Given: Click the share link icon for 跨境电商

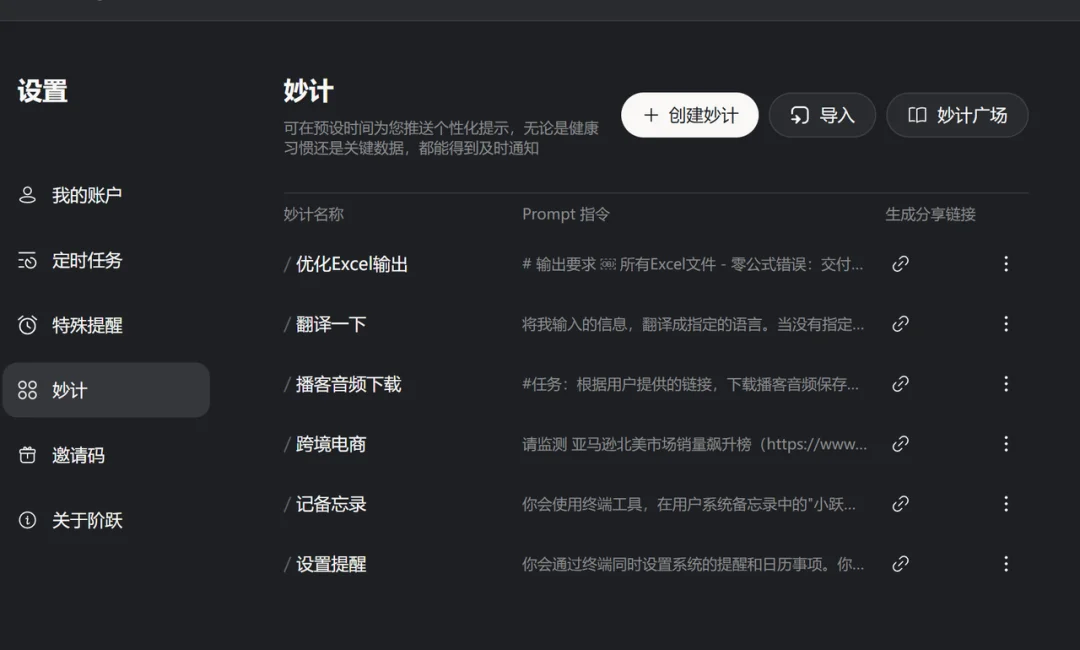Looking at the screenshot, I should 899,444.
